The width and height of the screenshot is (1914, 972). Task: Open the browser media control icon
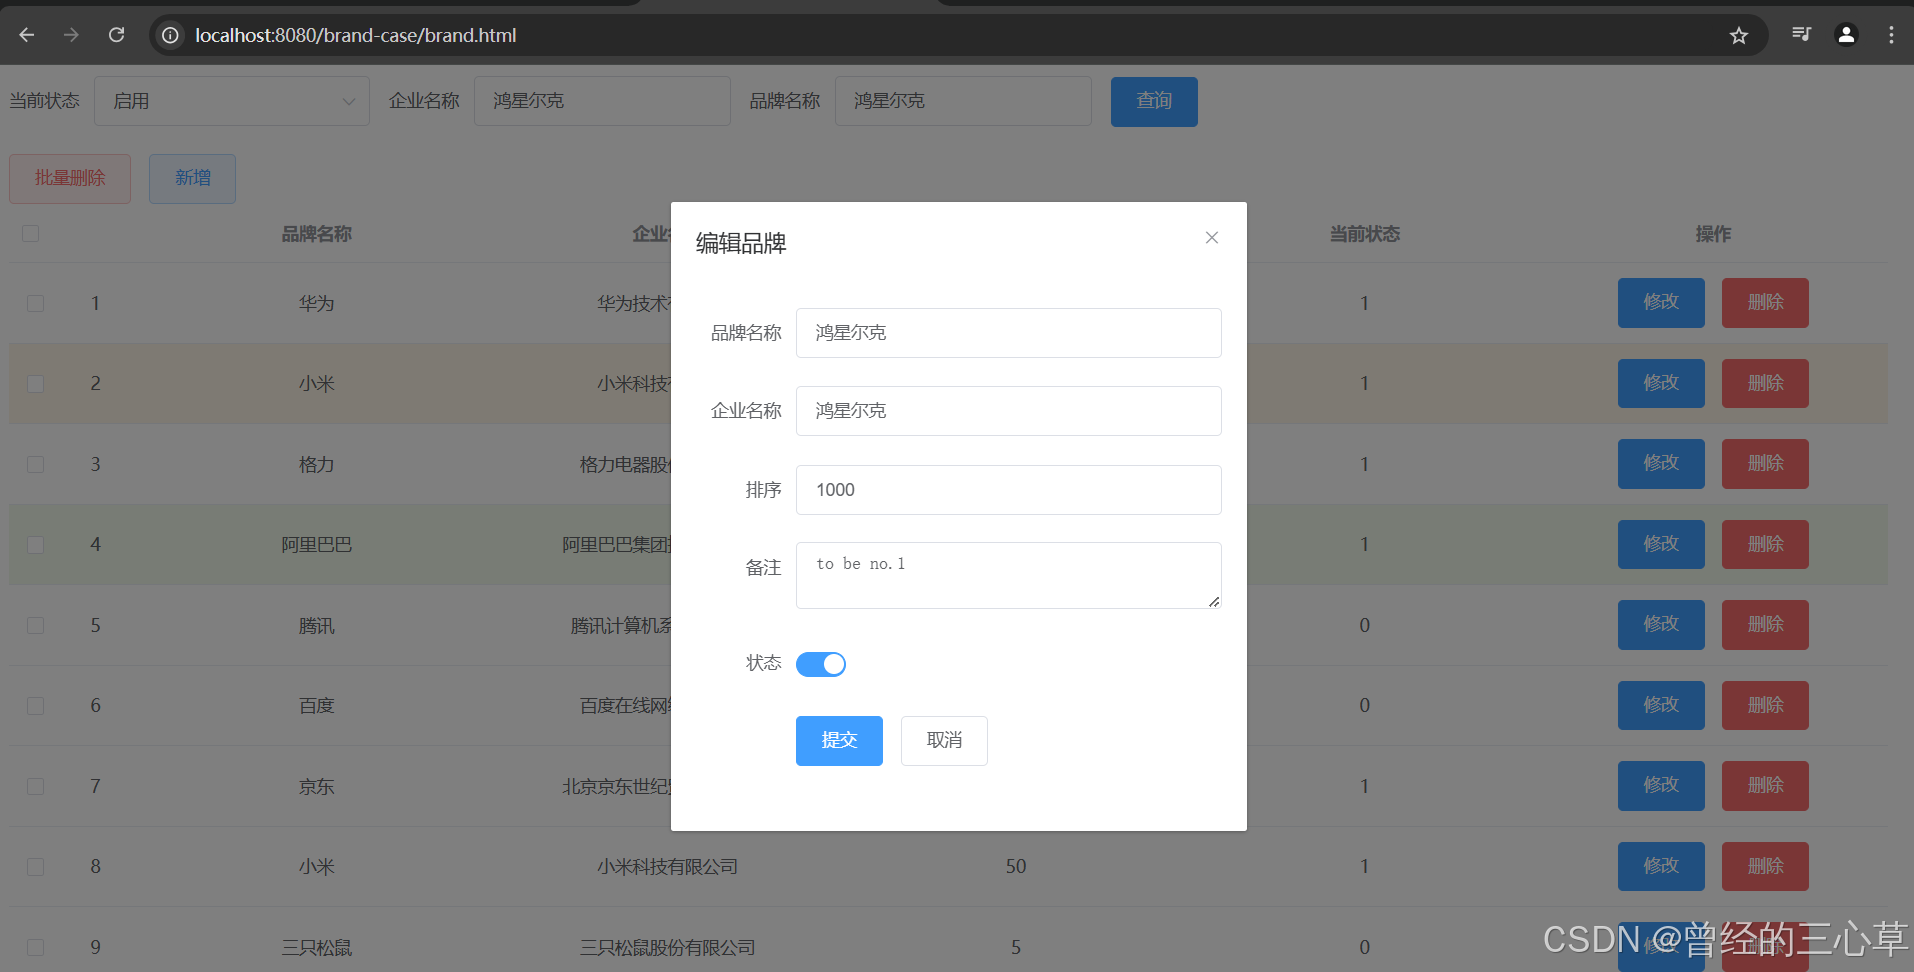pyautogui.click(x=1801, y=35)
